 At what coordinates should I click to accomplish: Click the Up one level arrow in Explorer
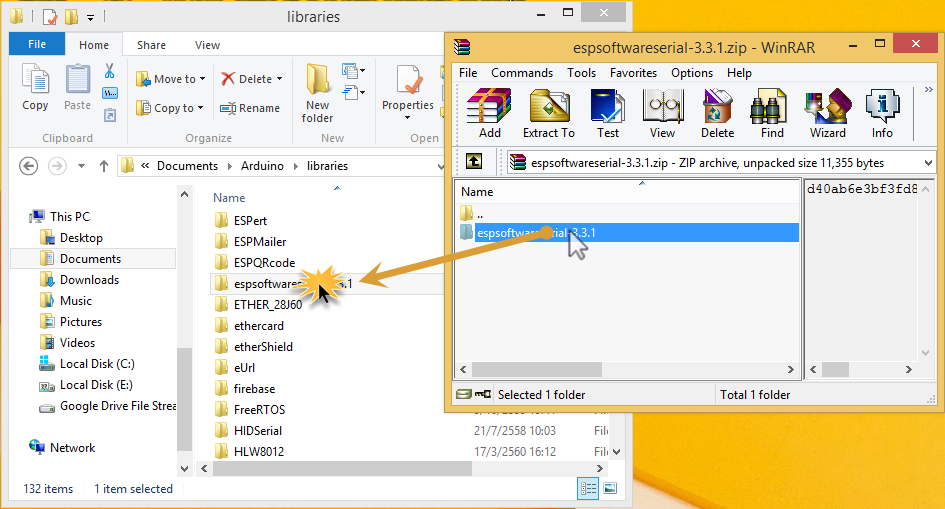tap(104, 166)
